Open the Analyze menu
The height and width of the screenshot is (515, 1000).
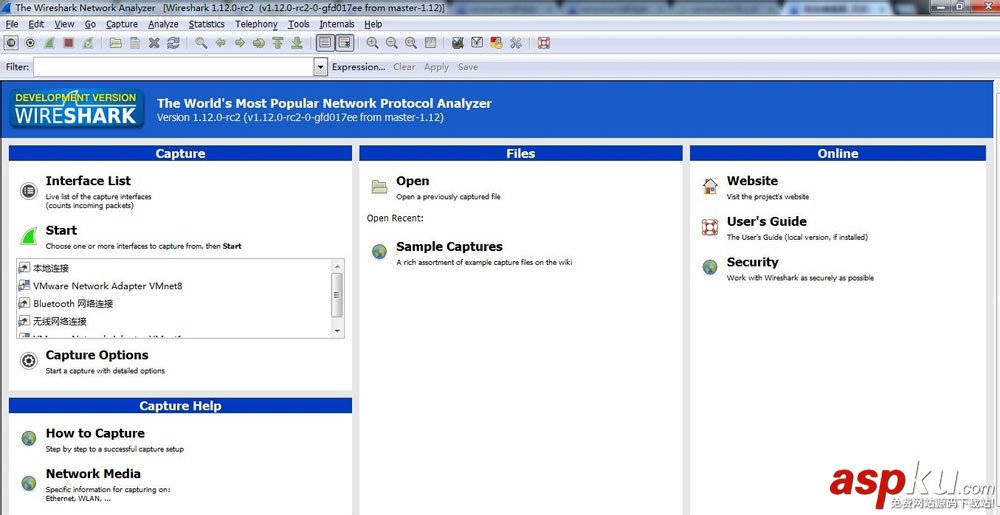click(163, 24)
